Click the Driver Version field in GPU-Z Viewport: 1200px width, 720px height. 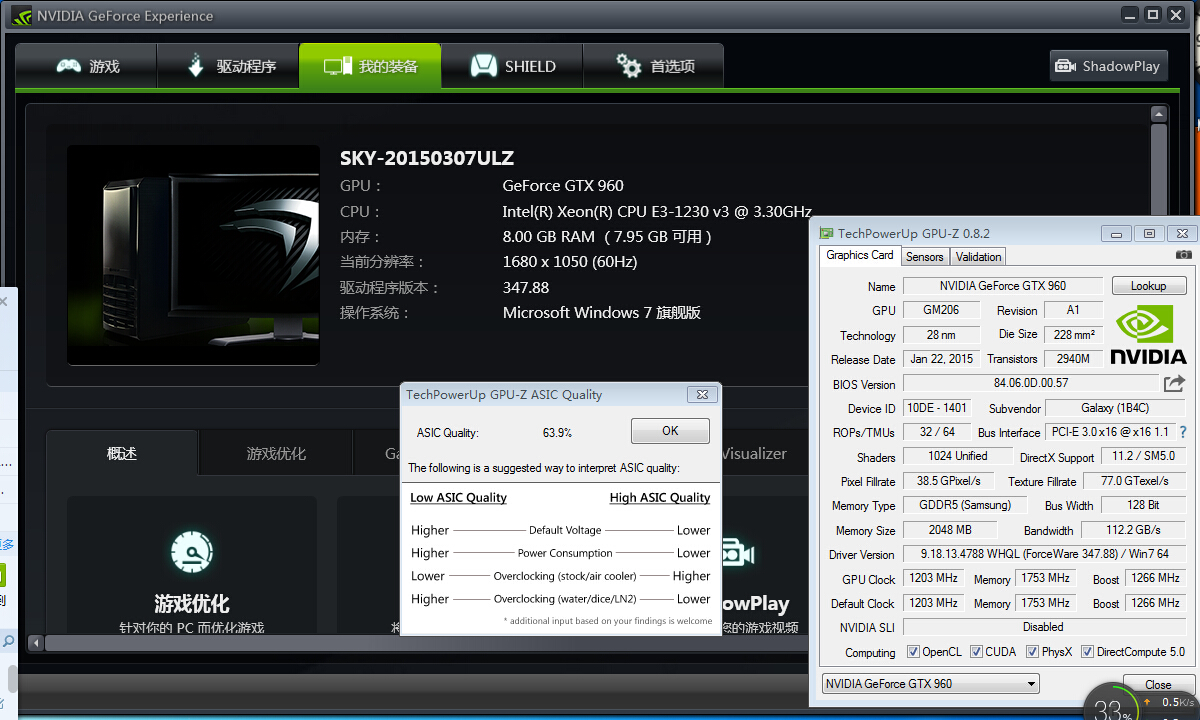click(x=1046, y=554)
